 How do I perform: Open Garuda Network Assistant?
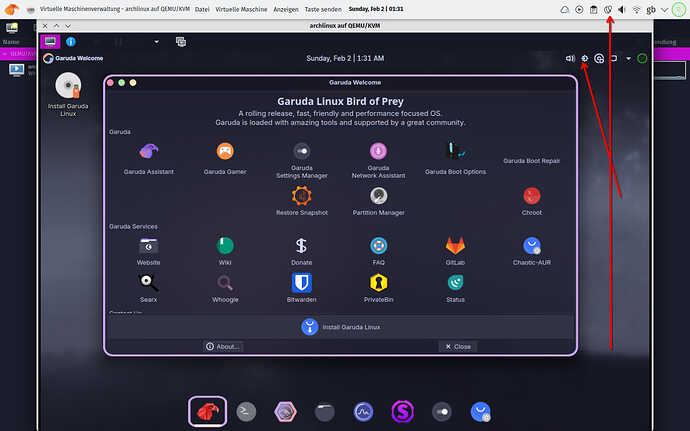pyautogui.click(x=378, y=160)
